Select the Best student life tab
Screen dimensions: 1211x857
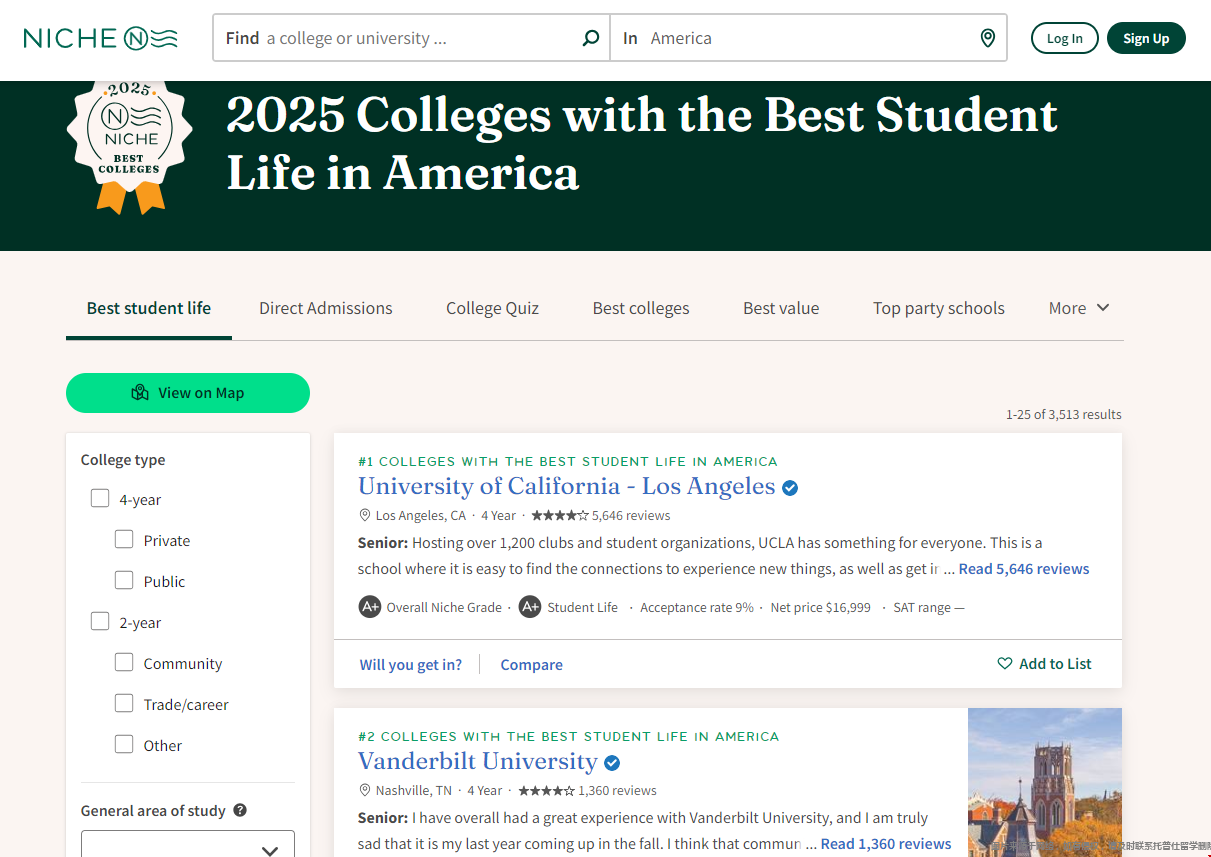point(149,308)
